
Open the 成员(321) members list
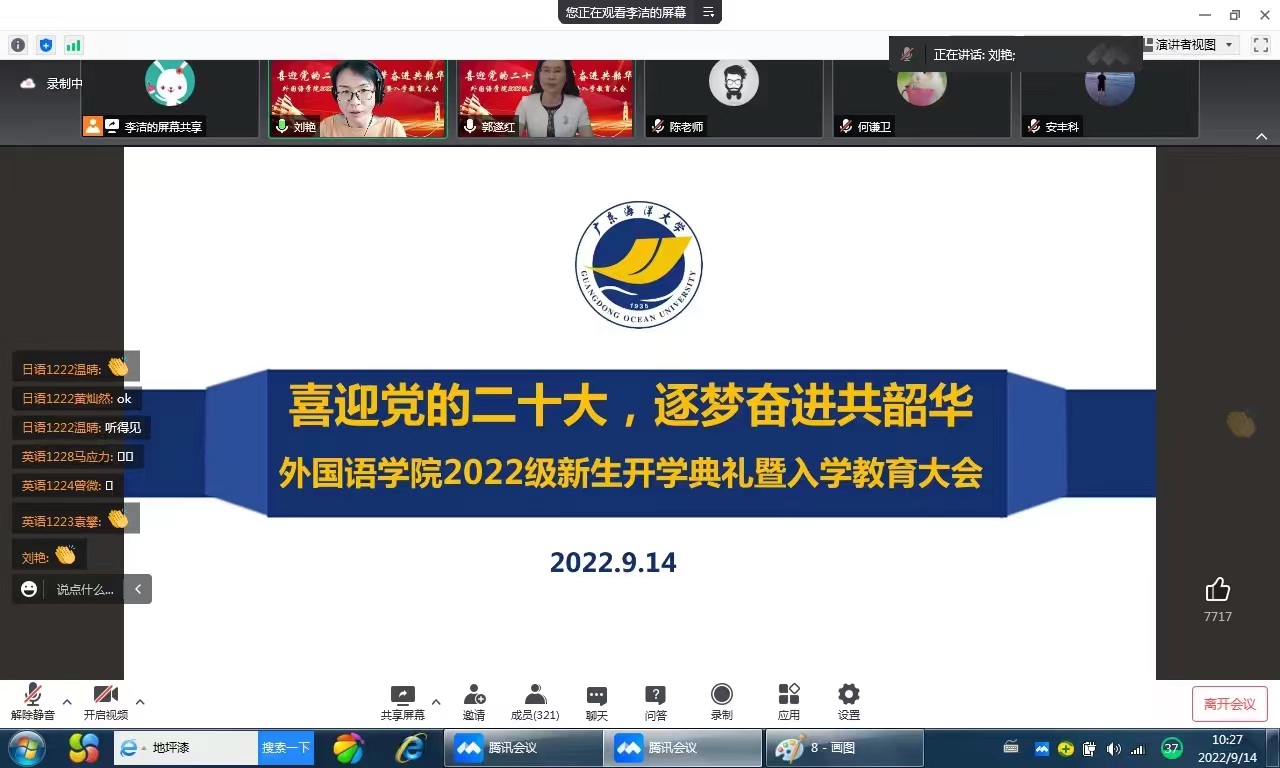point(535,701)
